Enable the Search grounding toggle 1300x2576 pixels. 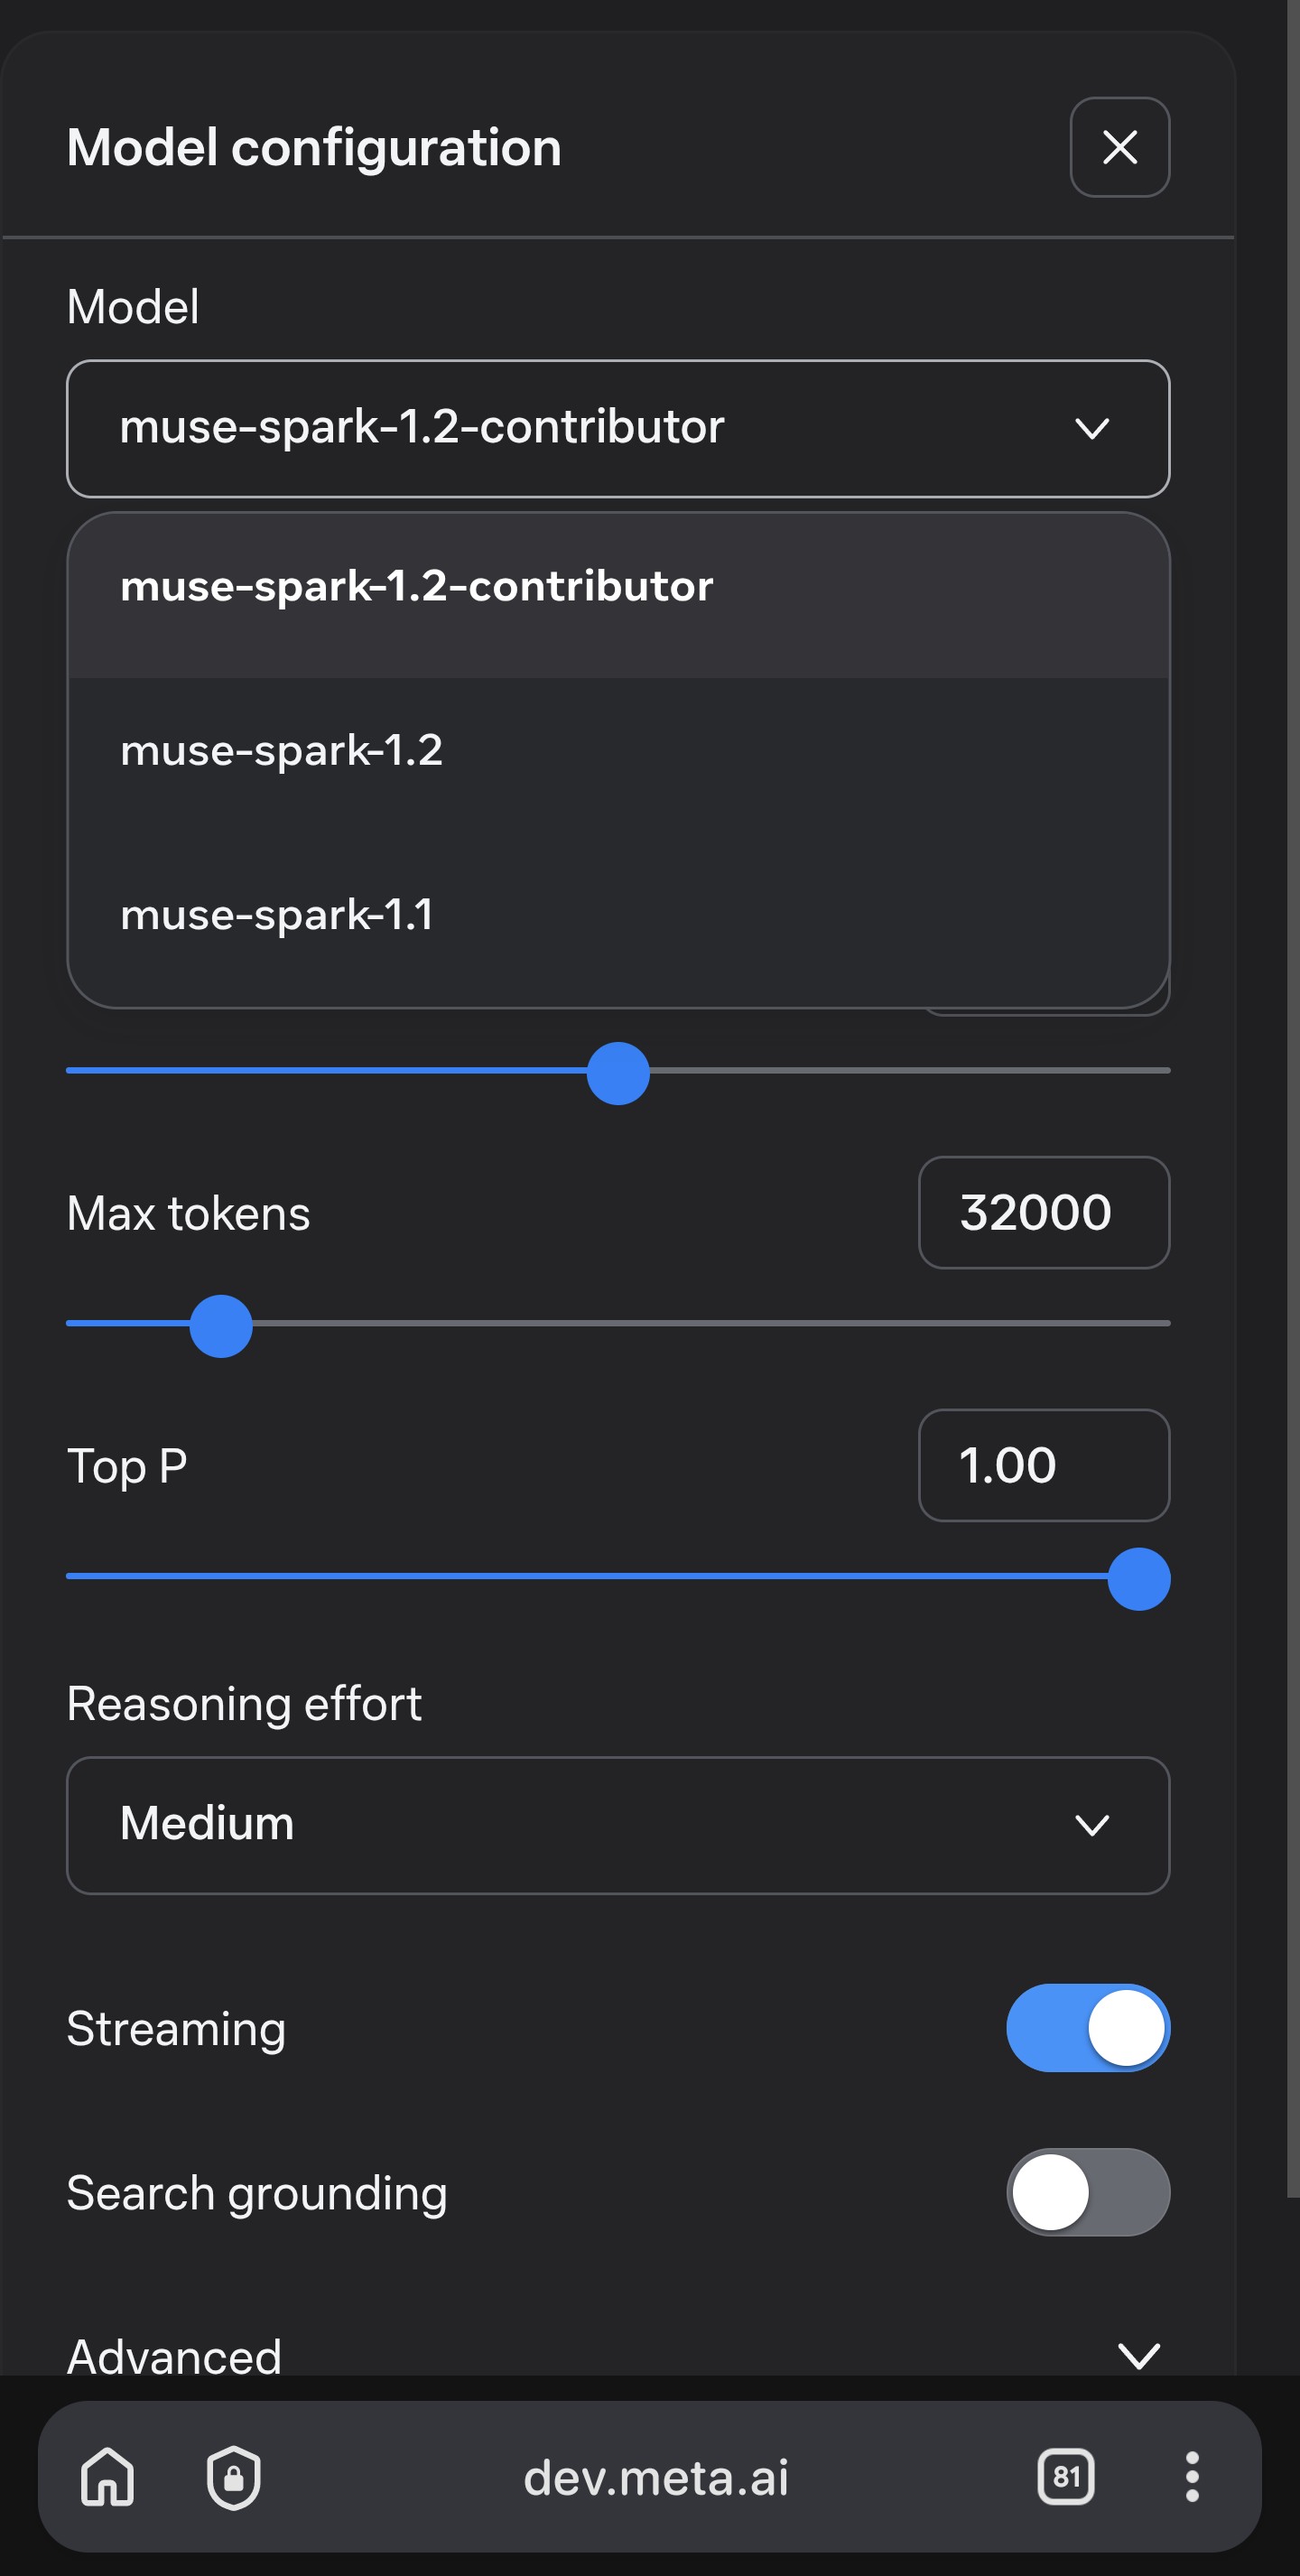[1087, 2192]
